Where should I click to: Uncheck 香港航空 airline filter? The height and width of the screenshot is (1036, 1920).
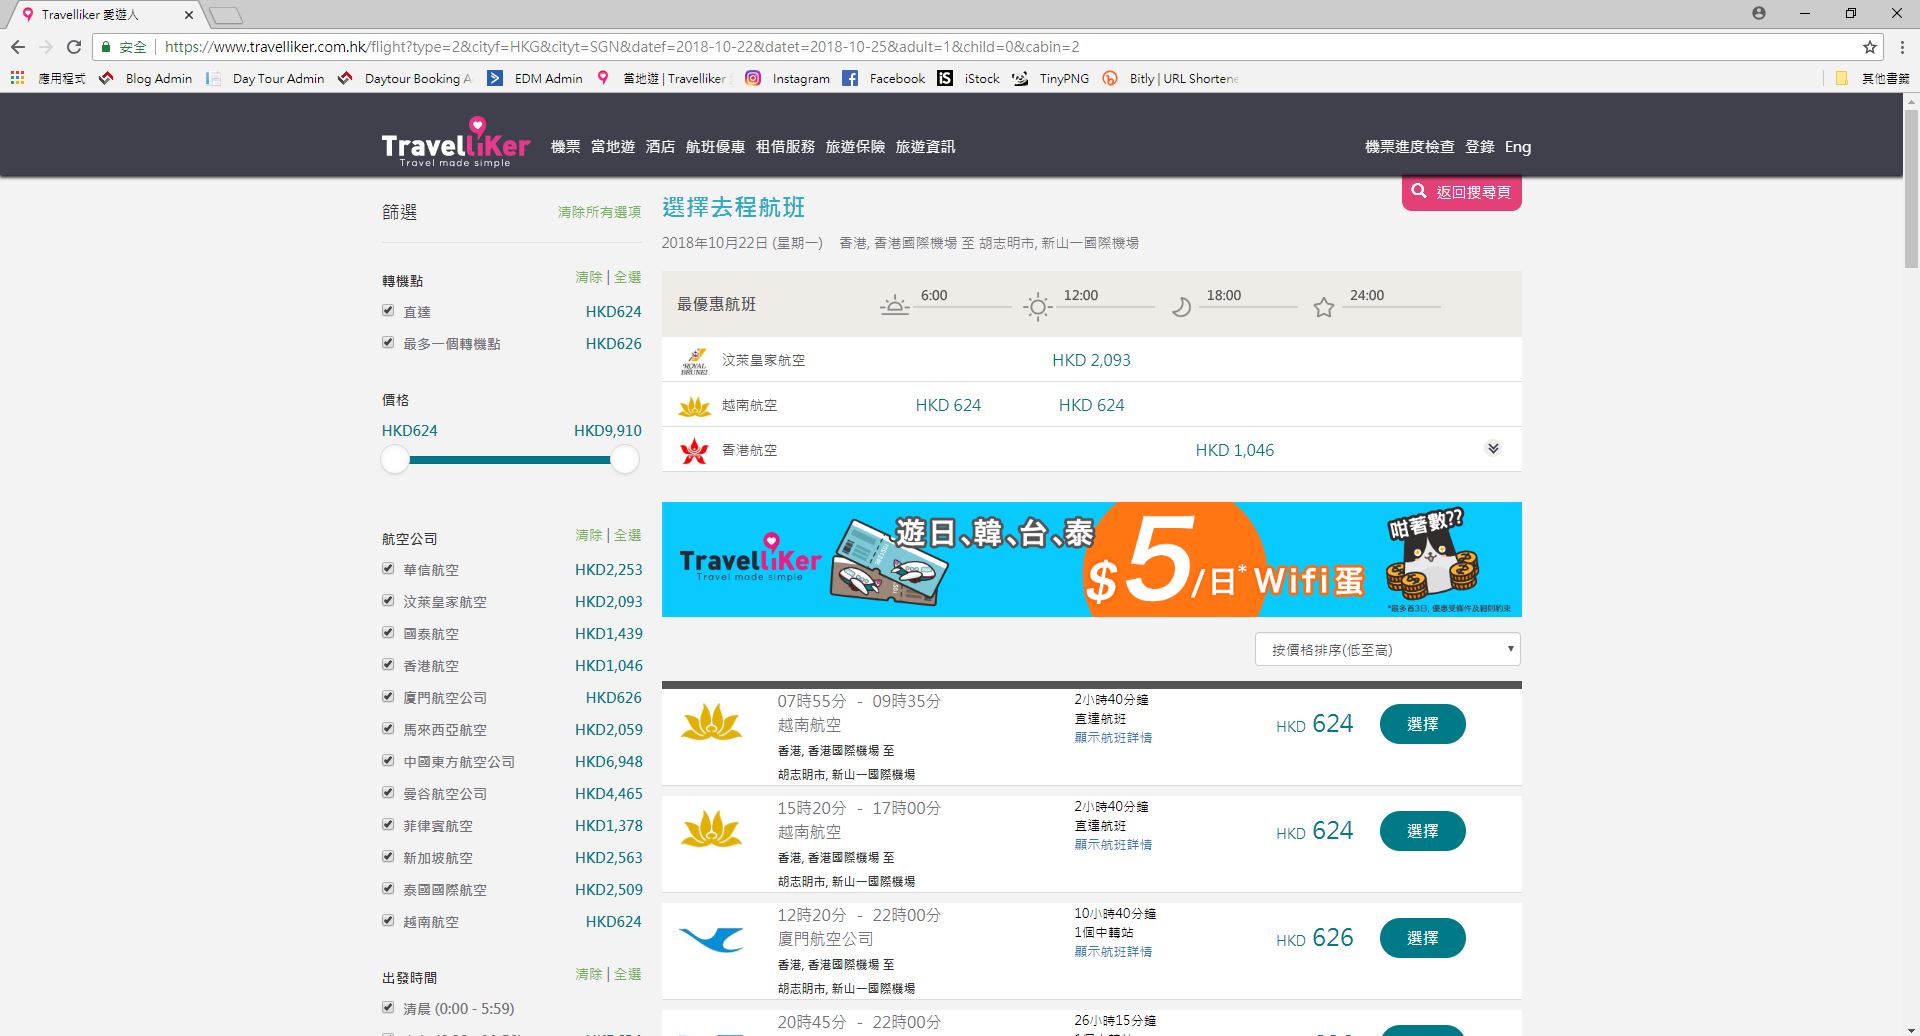point(388,665)
